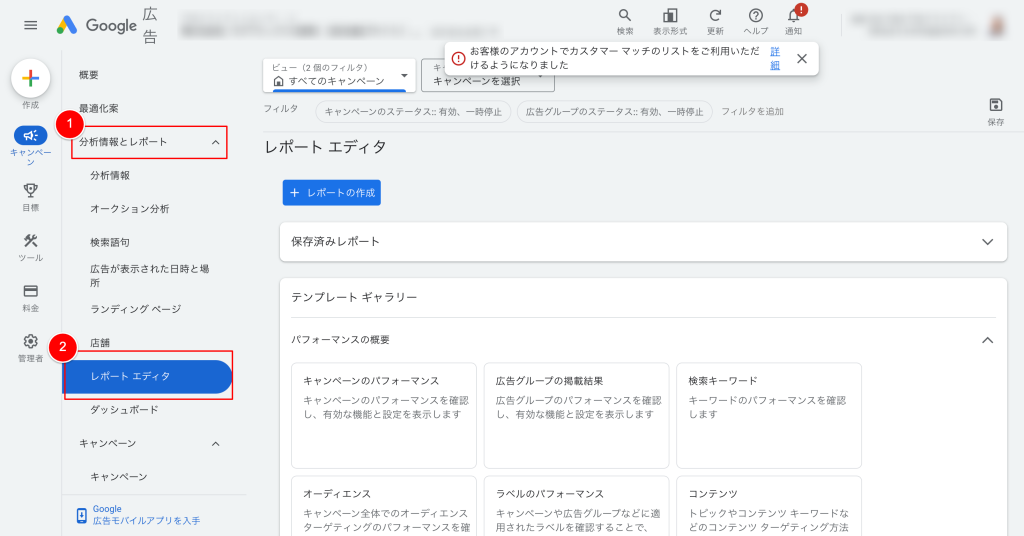
Task: Select オークション分析 in the sidebar
Action: [130, 209]
